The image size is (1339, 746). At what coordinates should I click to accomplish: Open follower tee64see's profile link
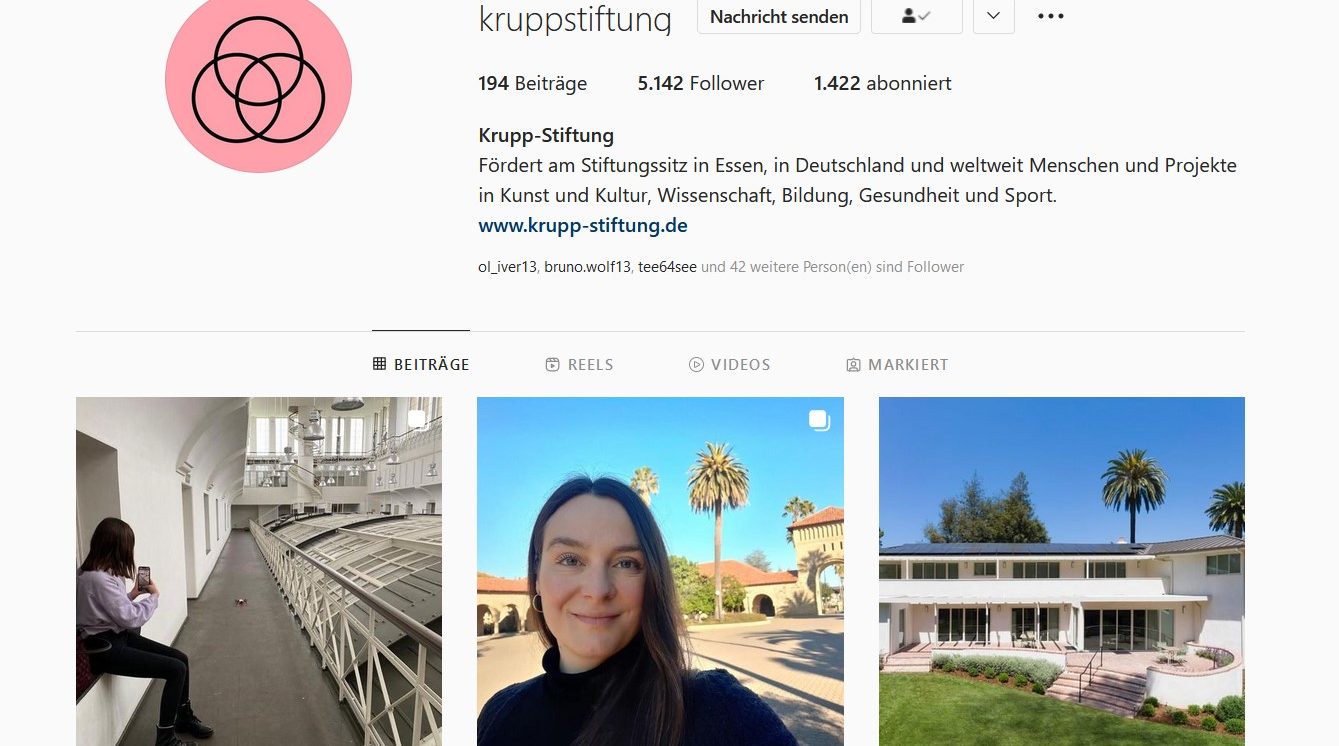tap(667, 267)
